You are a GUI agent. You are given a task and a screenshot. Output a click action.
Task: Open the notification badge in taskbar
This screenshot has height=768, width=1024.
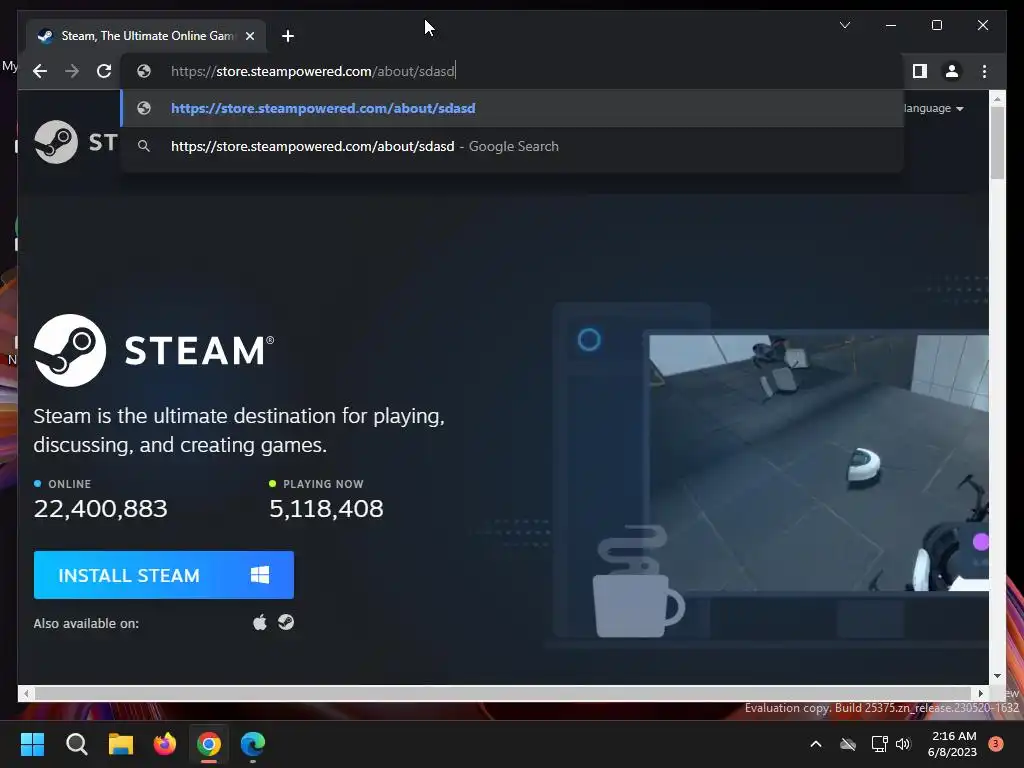tap(996, 744)
